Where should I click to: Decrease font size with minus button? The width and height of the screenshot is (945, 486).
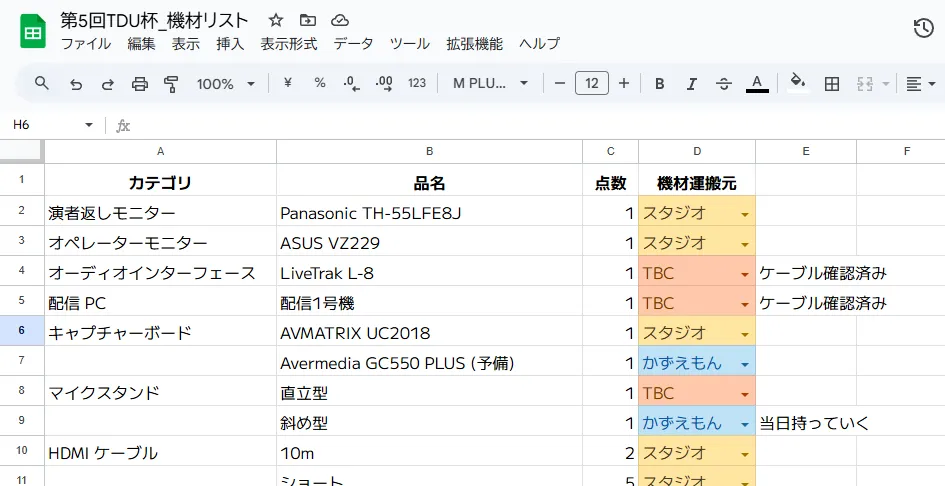point(560,83)
